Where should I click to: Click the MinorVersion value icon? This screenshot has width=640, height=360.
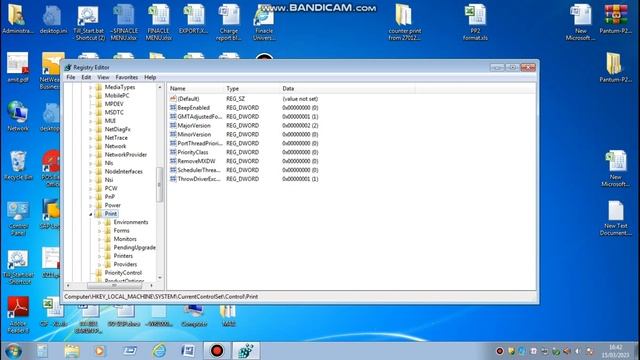(173, 134)
